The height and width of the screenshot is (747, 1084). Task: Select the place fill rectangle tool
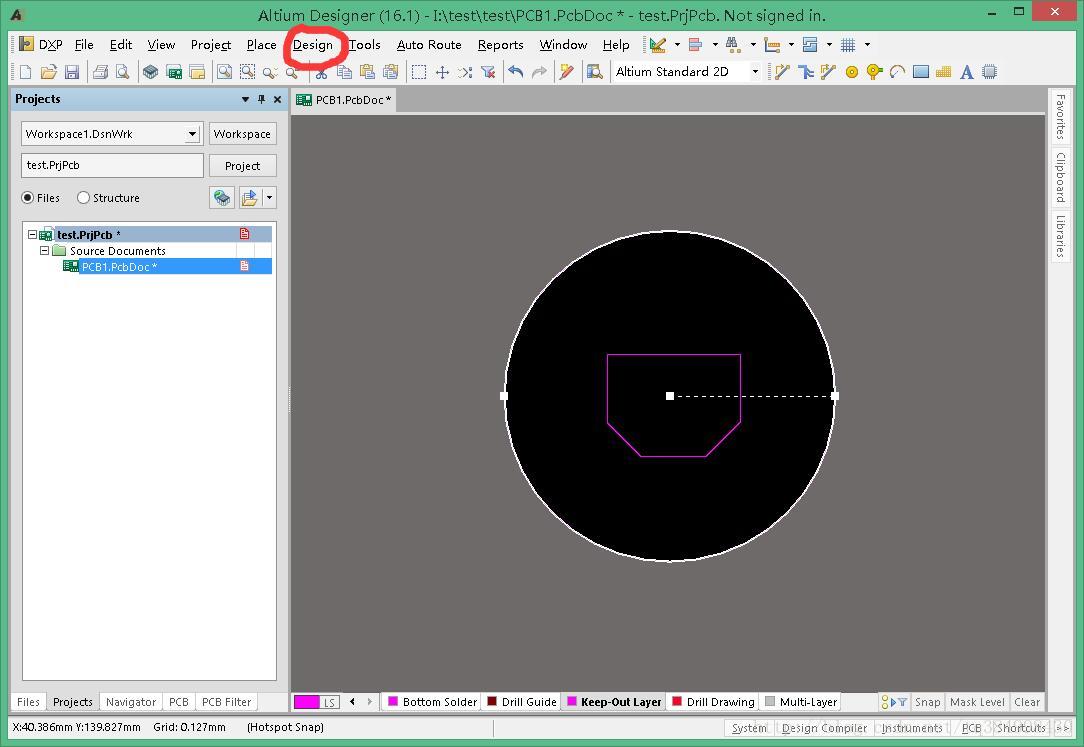[x=921, y=72]
